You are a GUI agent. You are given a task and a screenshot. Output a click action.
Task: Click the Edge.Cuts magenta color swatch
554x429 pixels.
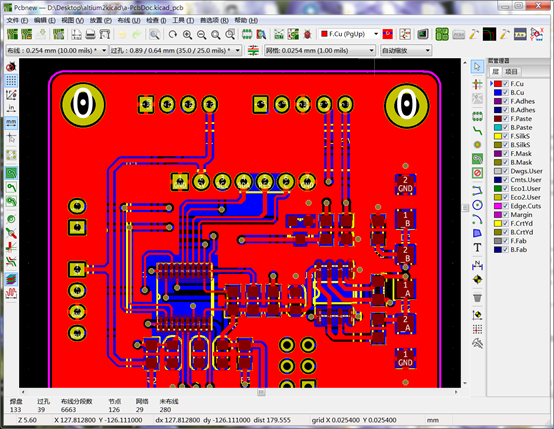(x=497, y=206)
